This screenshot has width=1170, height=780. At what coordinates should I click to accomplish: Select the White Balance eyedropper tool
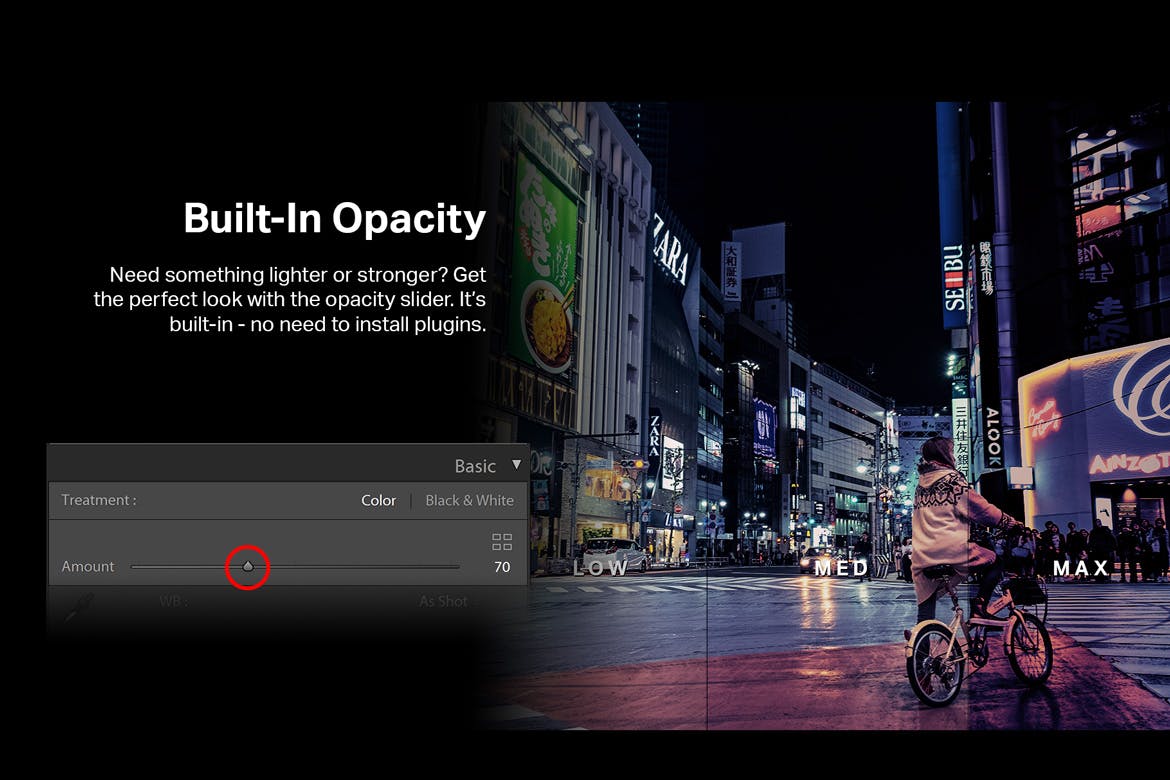80,606
